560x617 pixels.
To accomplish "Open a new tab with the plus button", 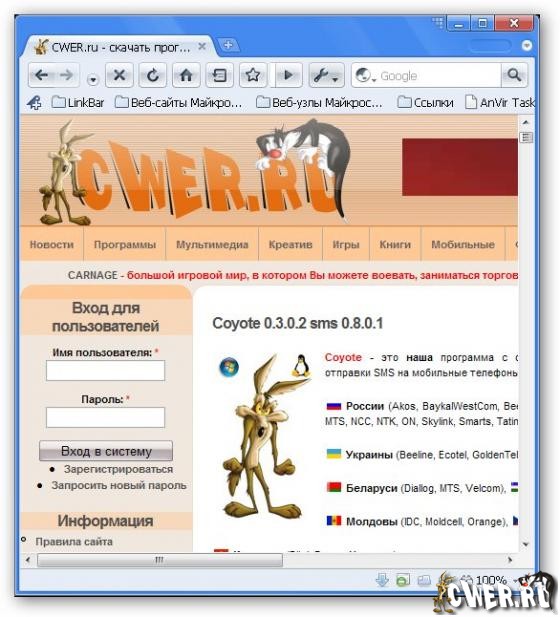I will [x=228, y=45].
